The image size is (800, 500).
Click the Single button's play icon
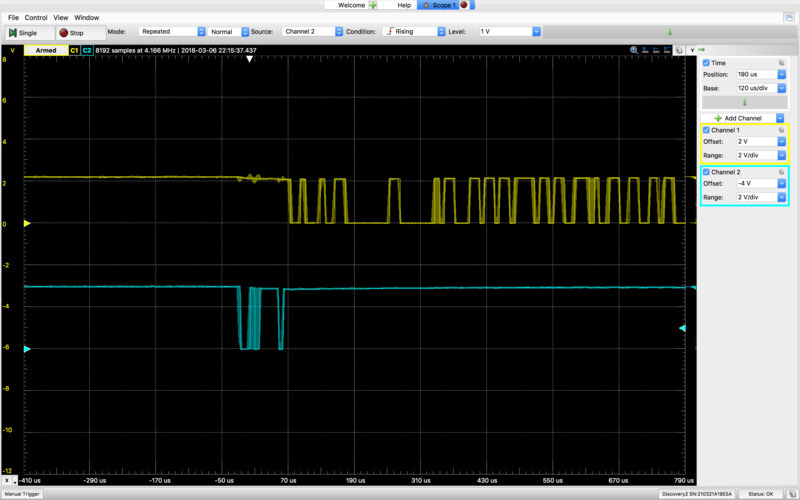click(13, 33)
